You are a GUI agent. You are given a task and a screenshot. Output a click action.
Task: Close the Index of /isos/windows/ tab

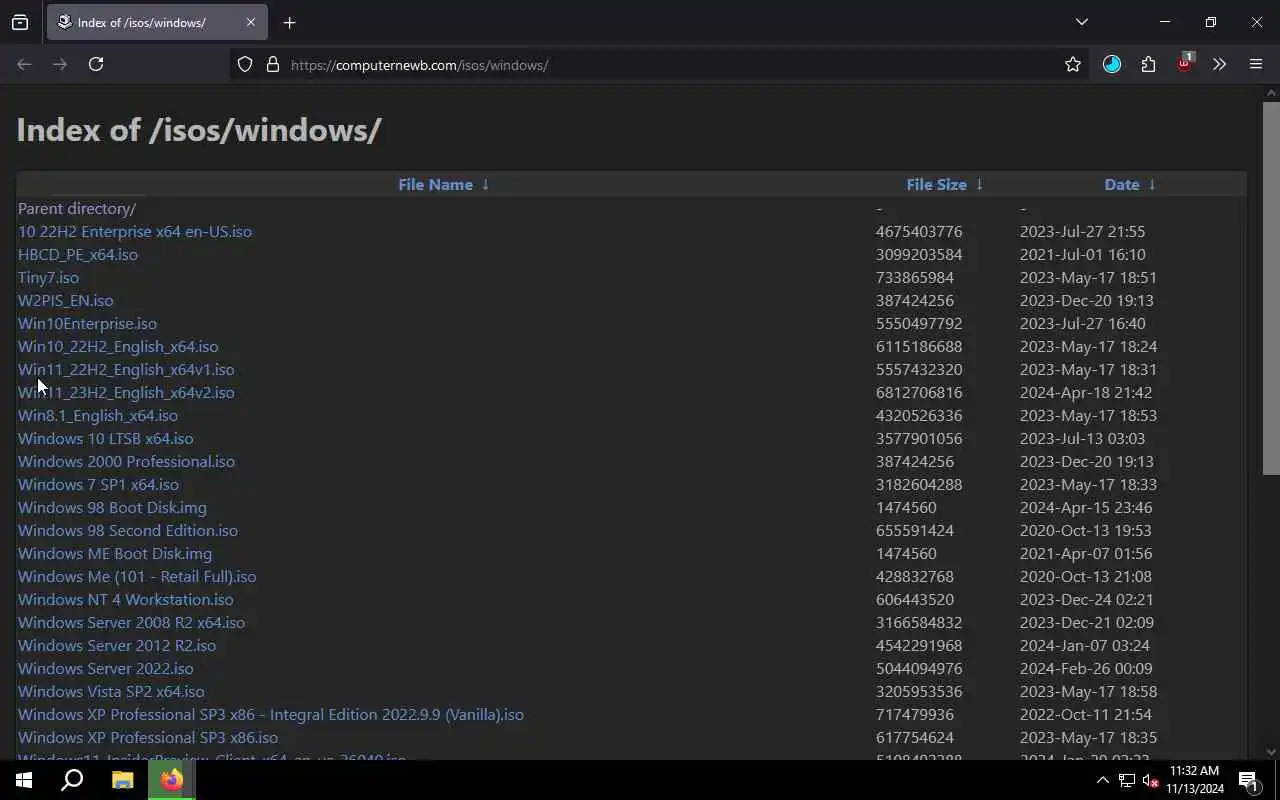[x=250, y=22]
